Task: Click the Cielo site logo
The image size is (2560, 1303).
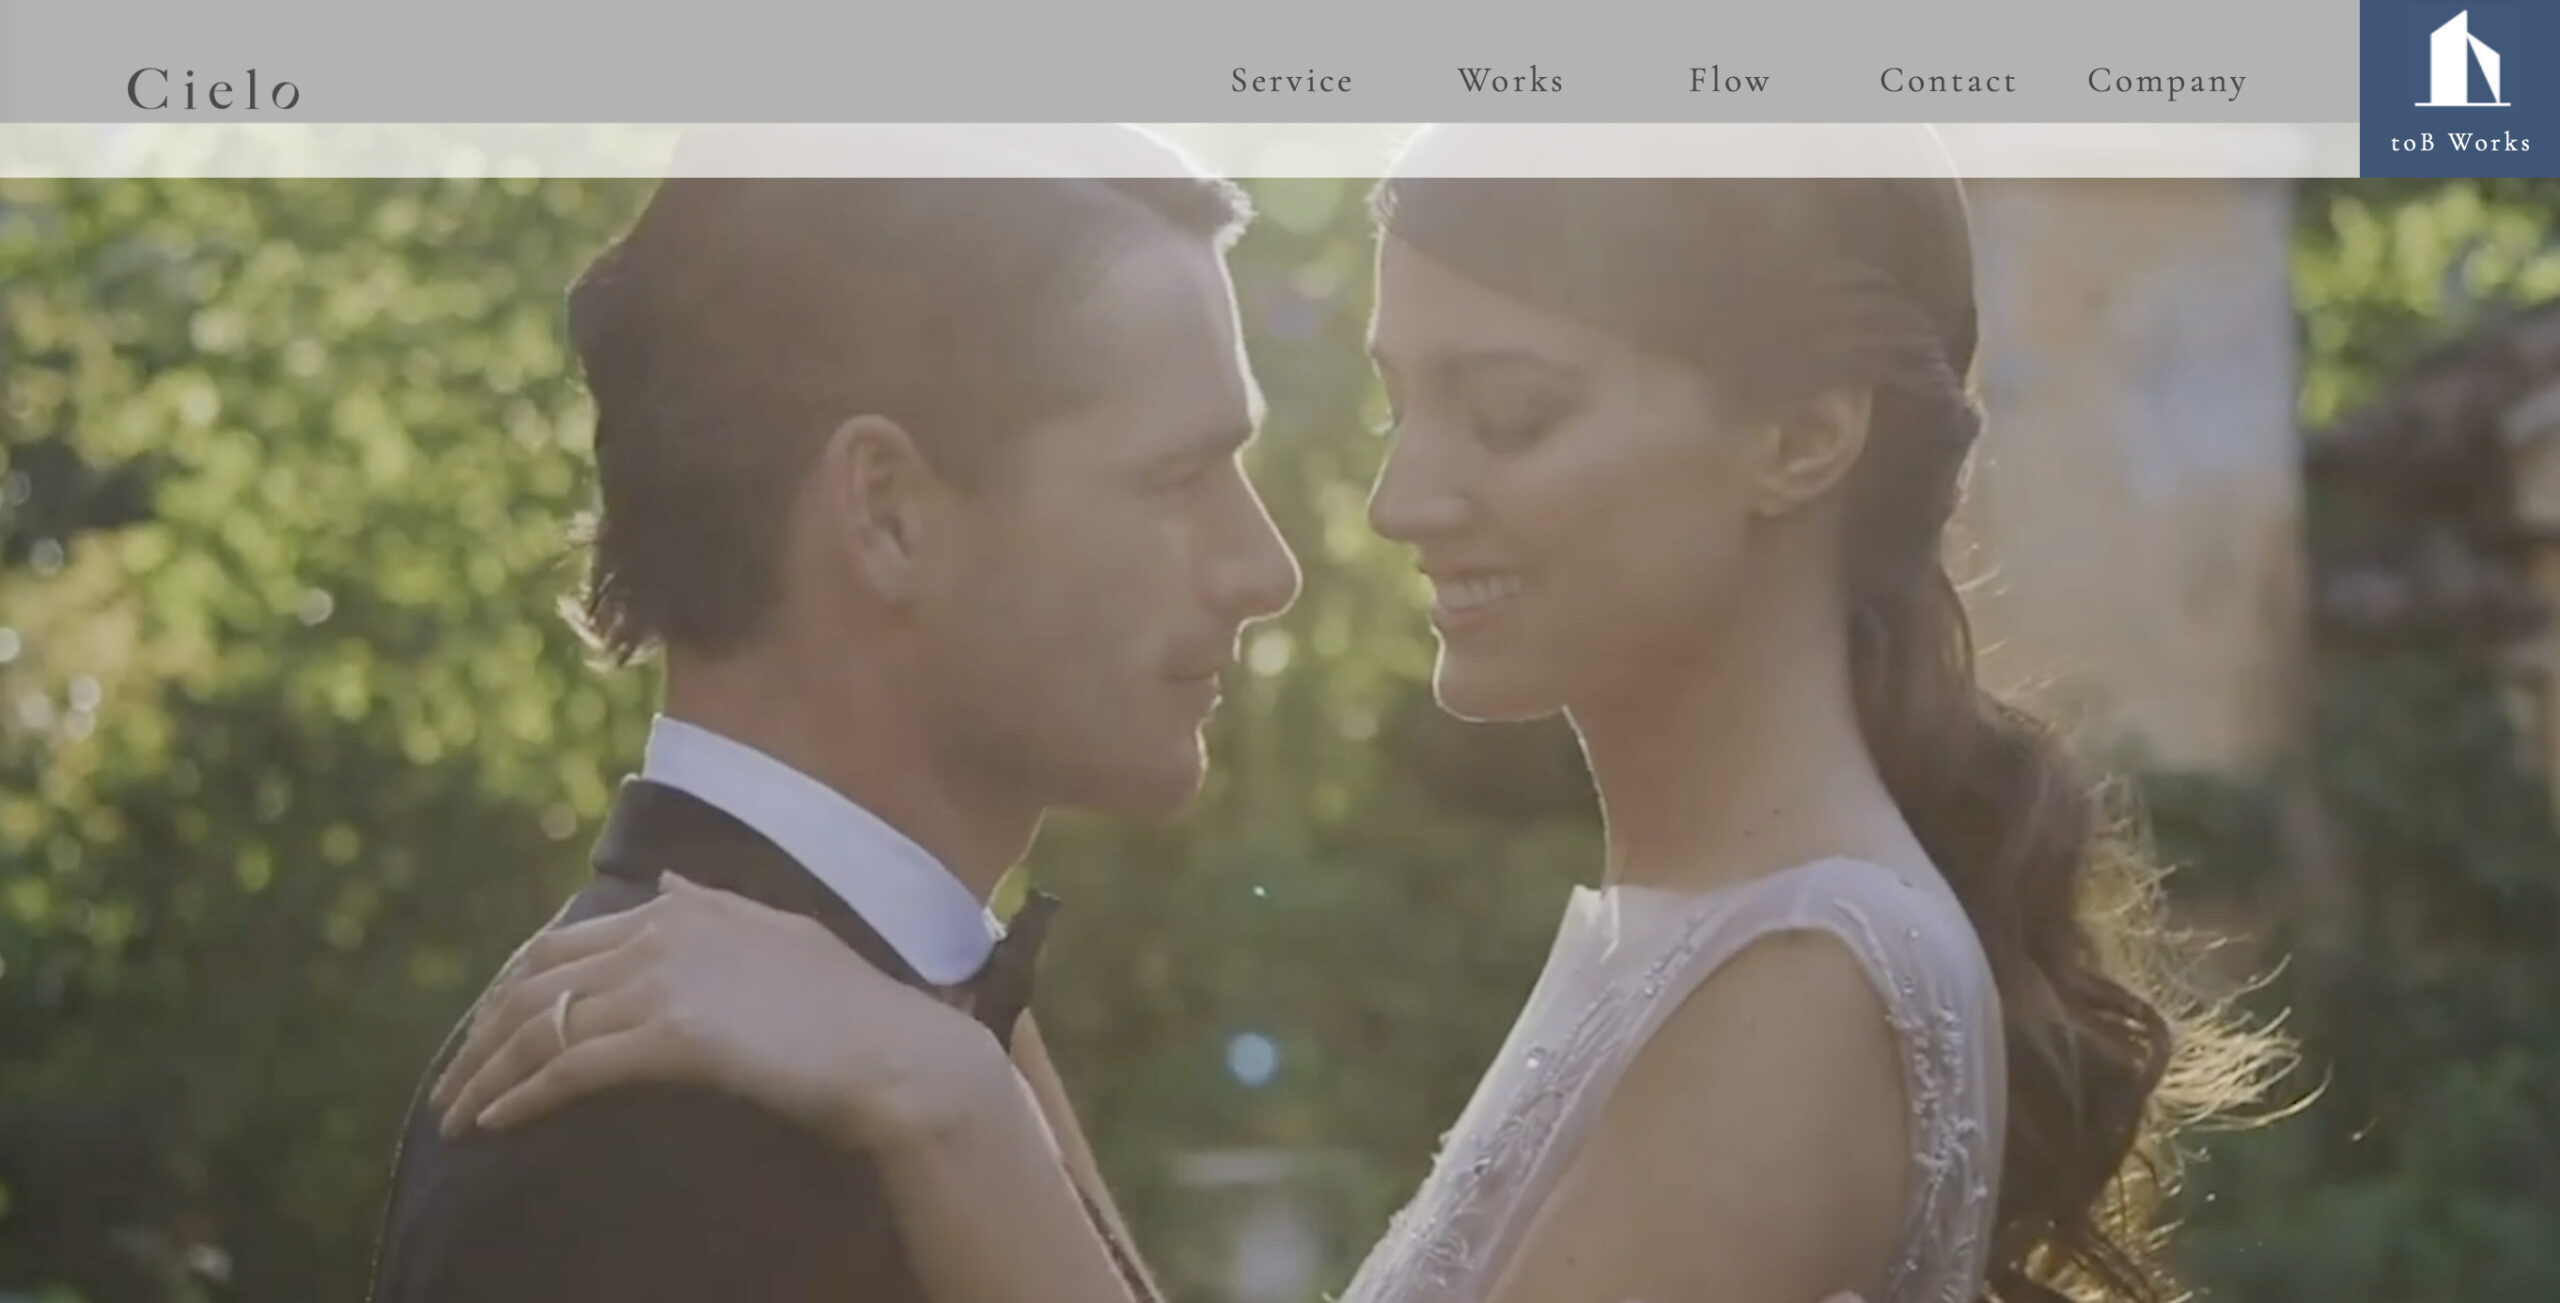Action: pos(213,89)
